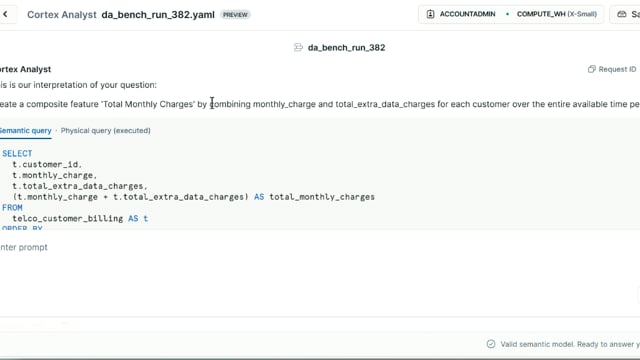
Task: Switch to the Semantic query tab
Action: 25,131
